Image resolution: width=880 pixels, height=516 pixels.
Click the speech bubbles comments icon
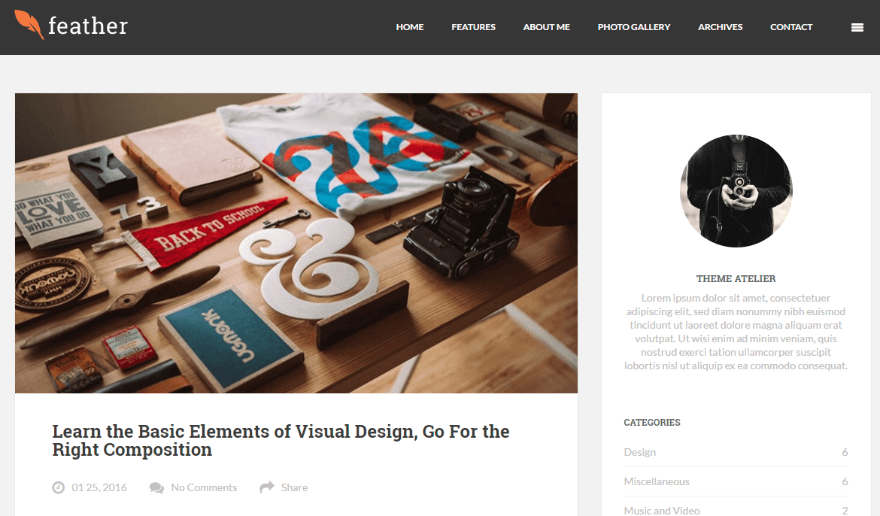(x=157, y=487)
